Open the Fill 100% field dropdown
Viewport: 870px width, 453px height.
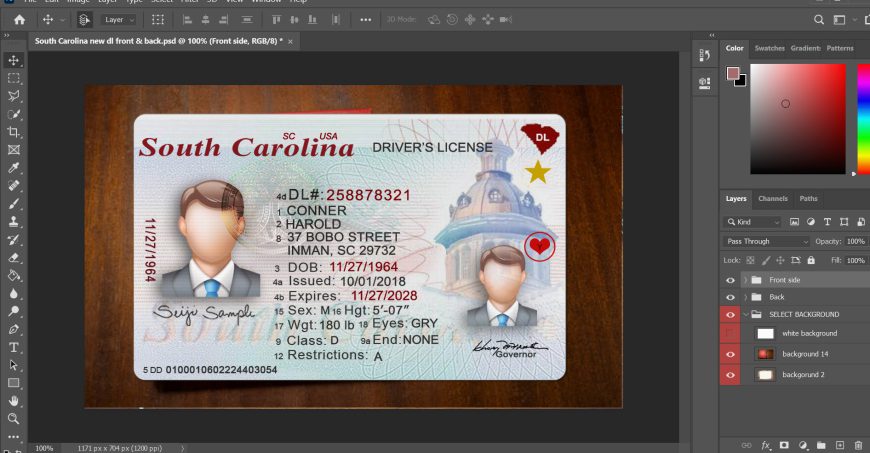[856, 260]
